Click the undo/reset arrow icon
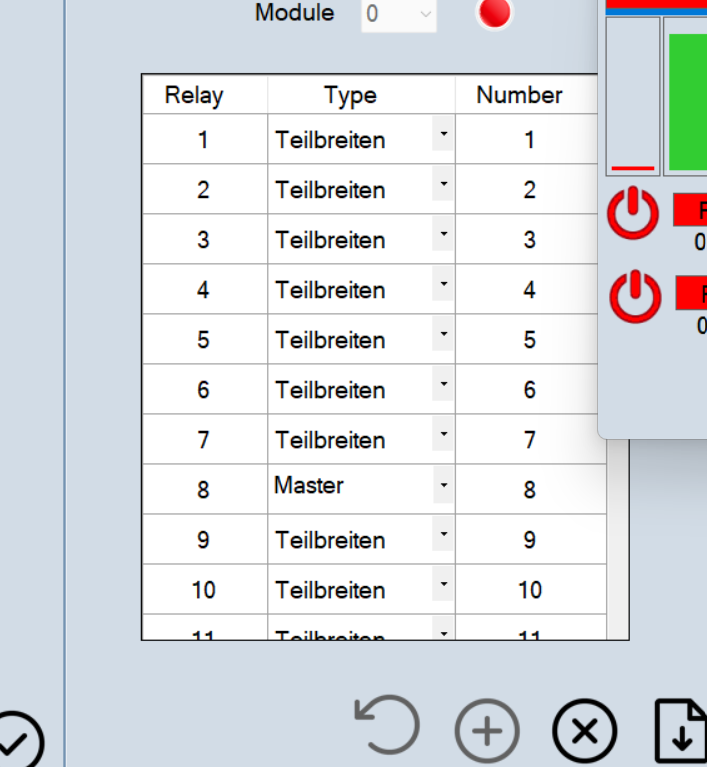The image size is (707, 767). [x=387, y=725]
